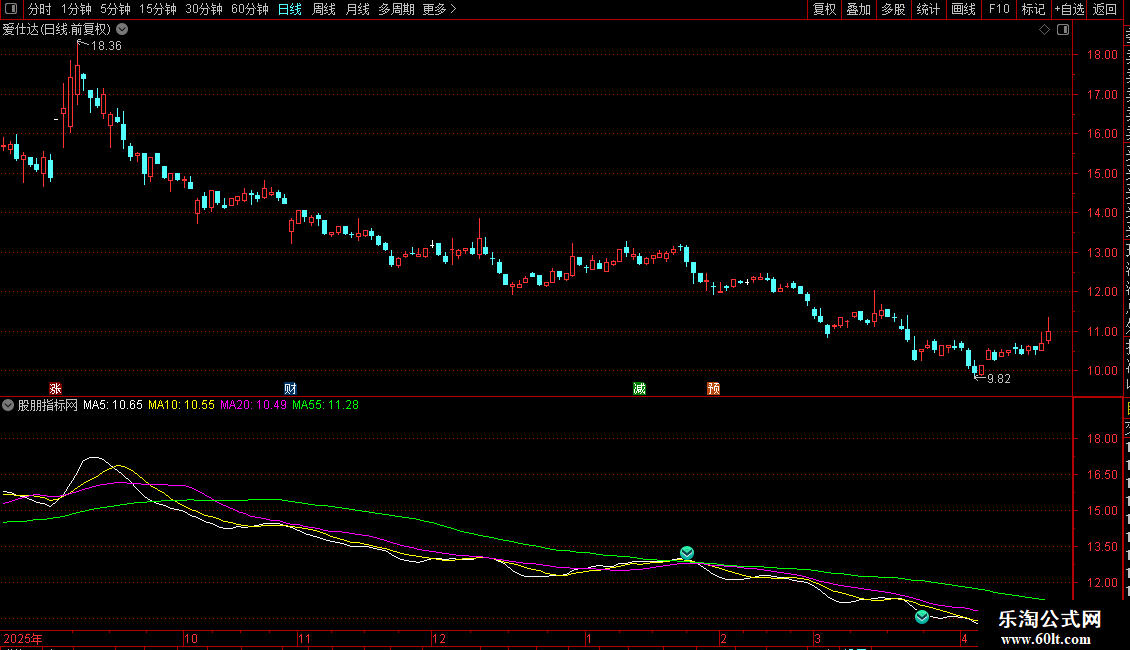This screenshot has height=650, width=1130.
Task: Open F10 company information
Action: [998, 9]
